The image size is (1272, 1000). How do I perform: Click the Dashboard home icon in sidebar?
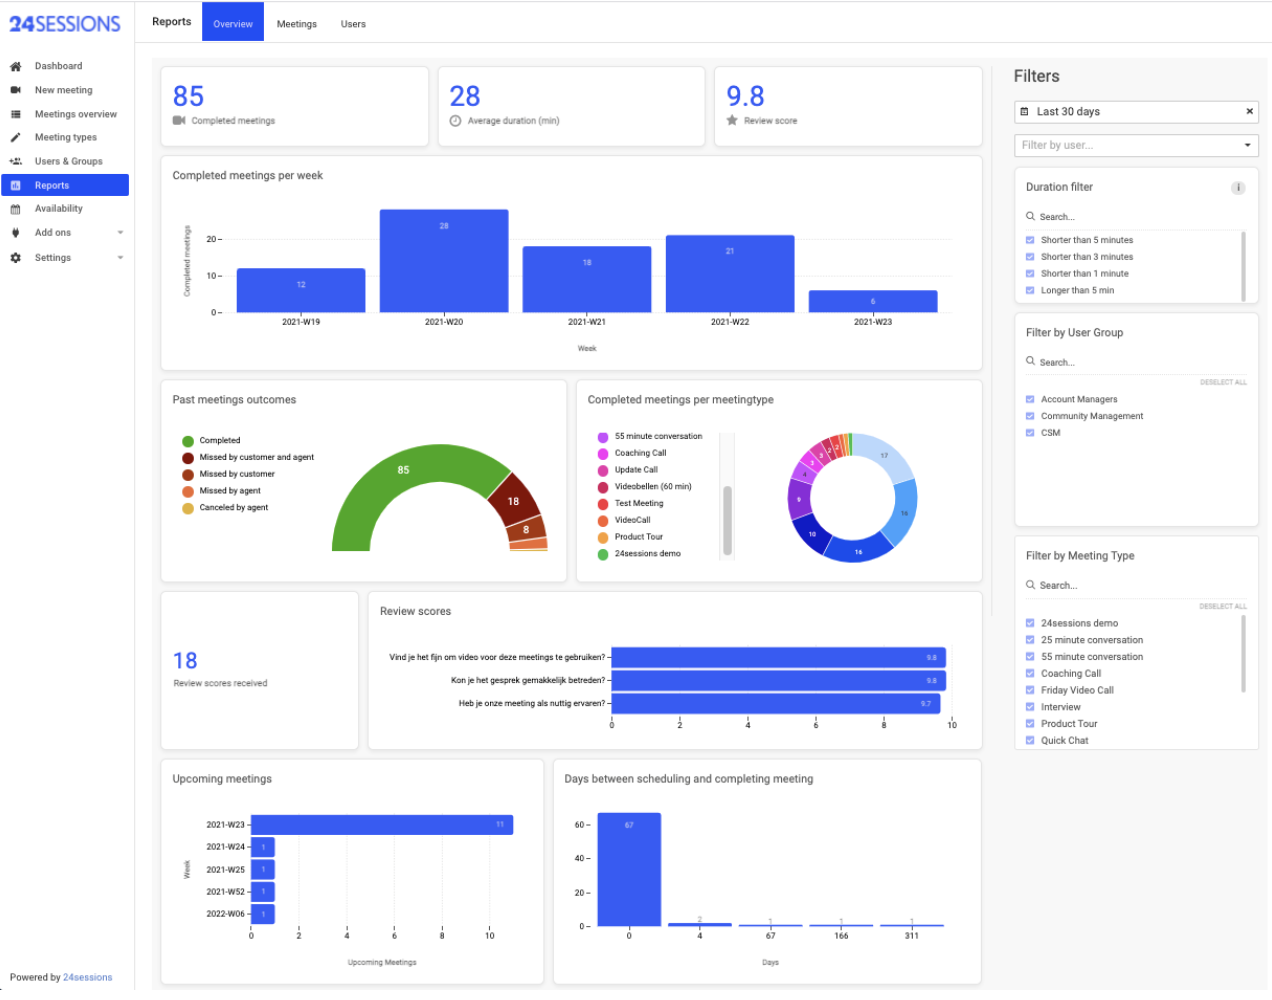15,67
